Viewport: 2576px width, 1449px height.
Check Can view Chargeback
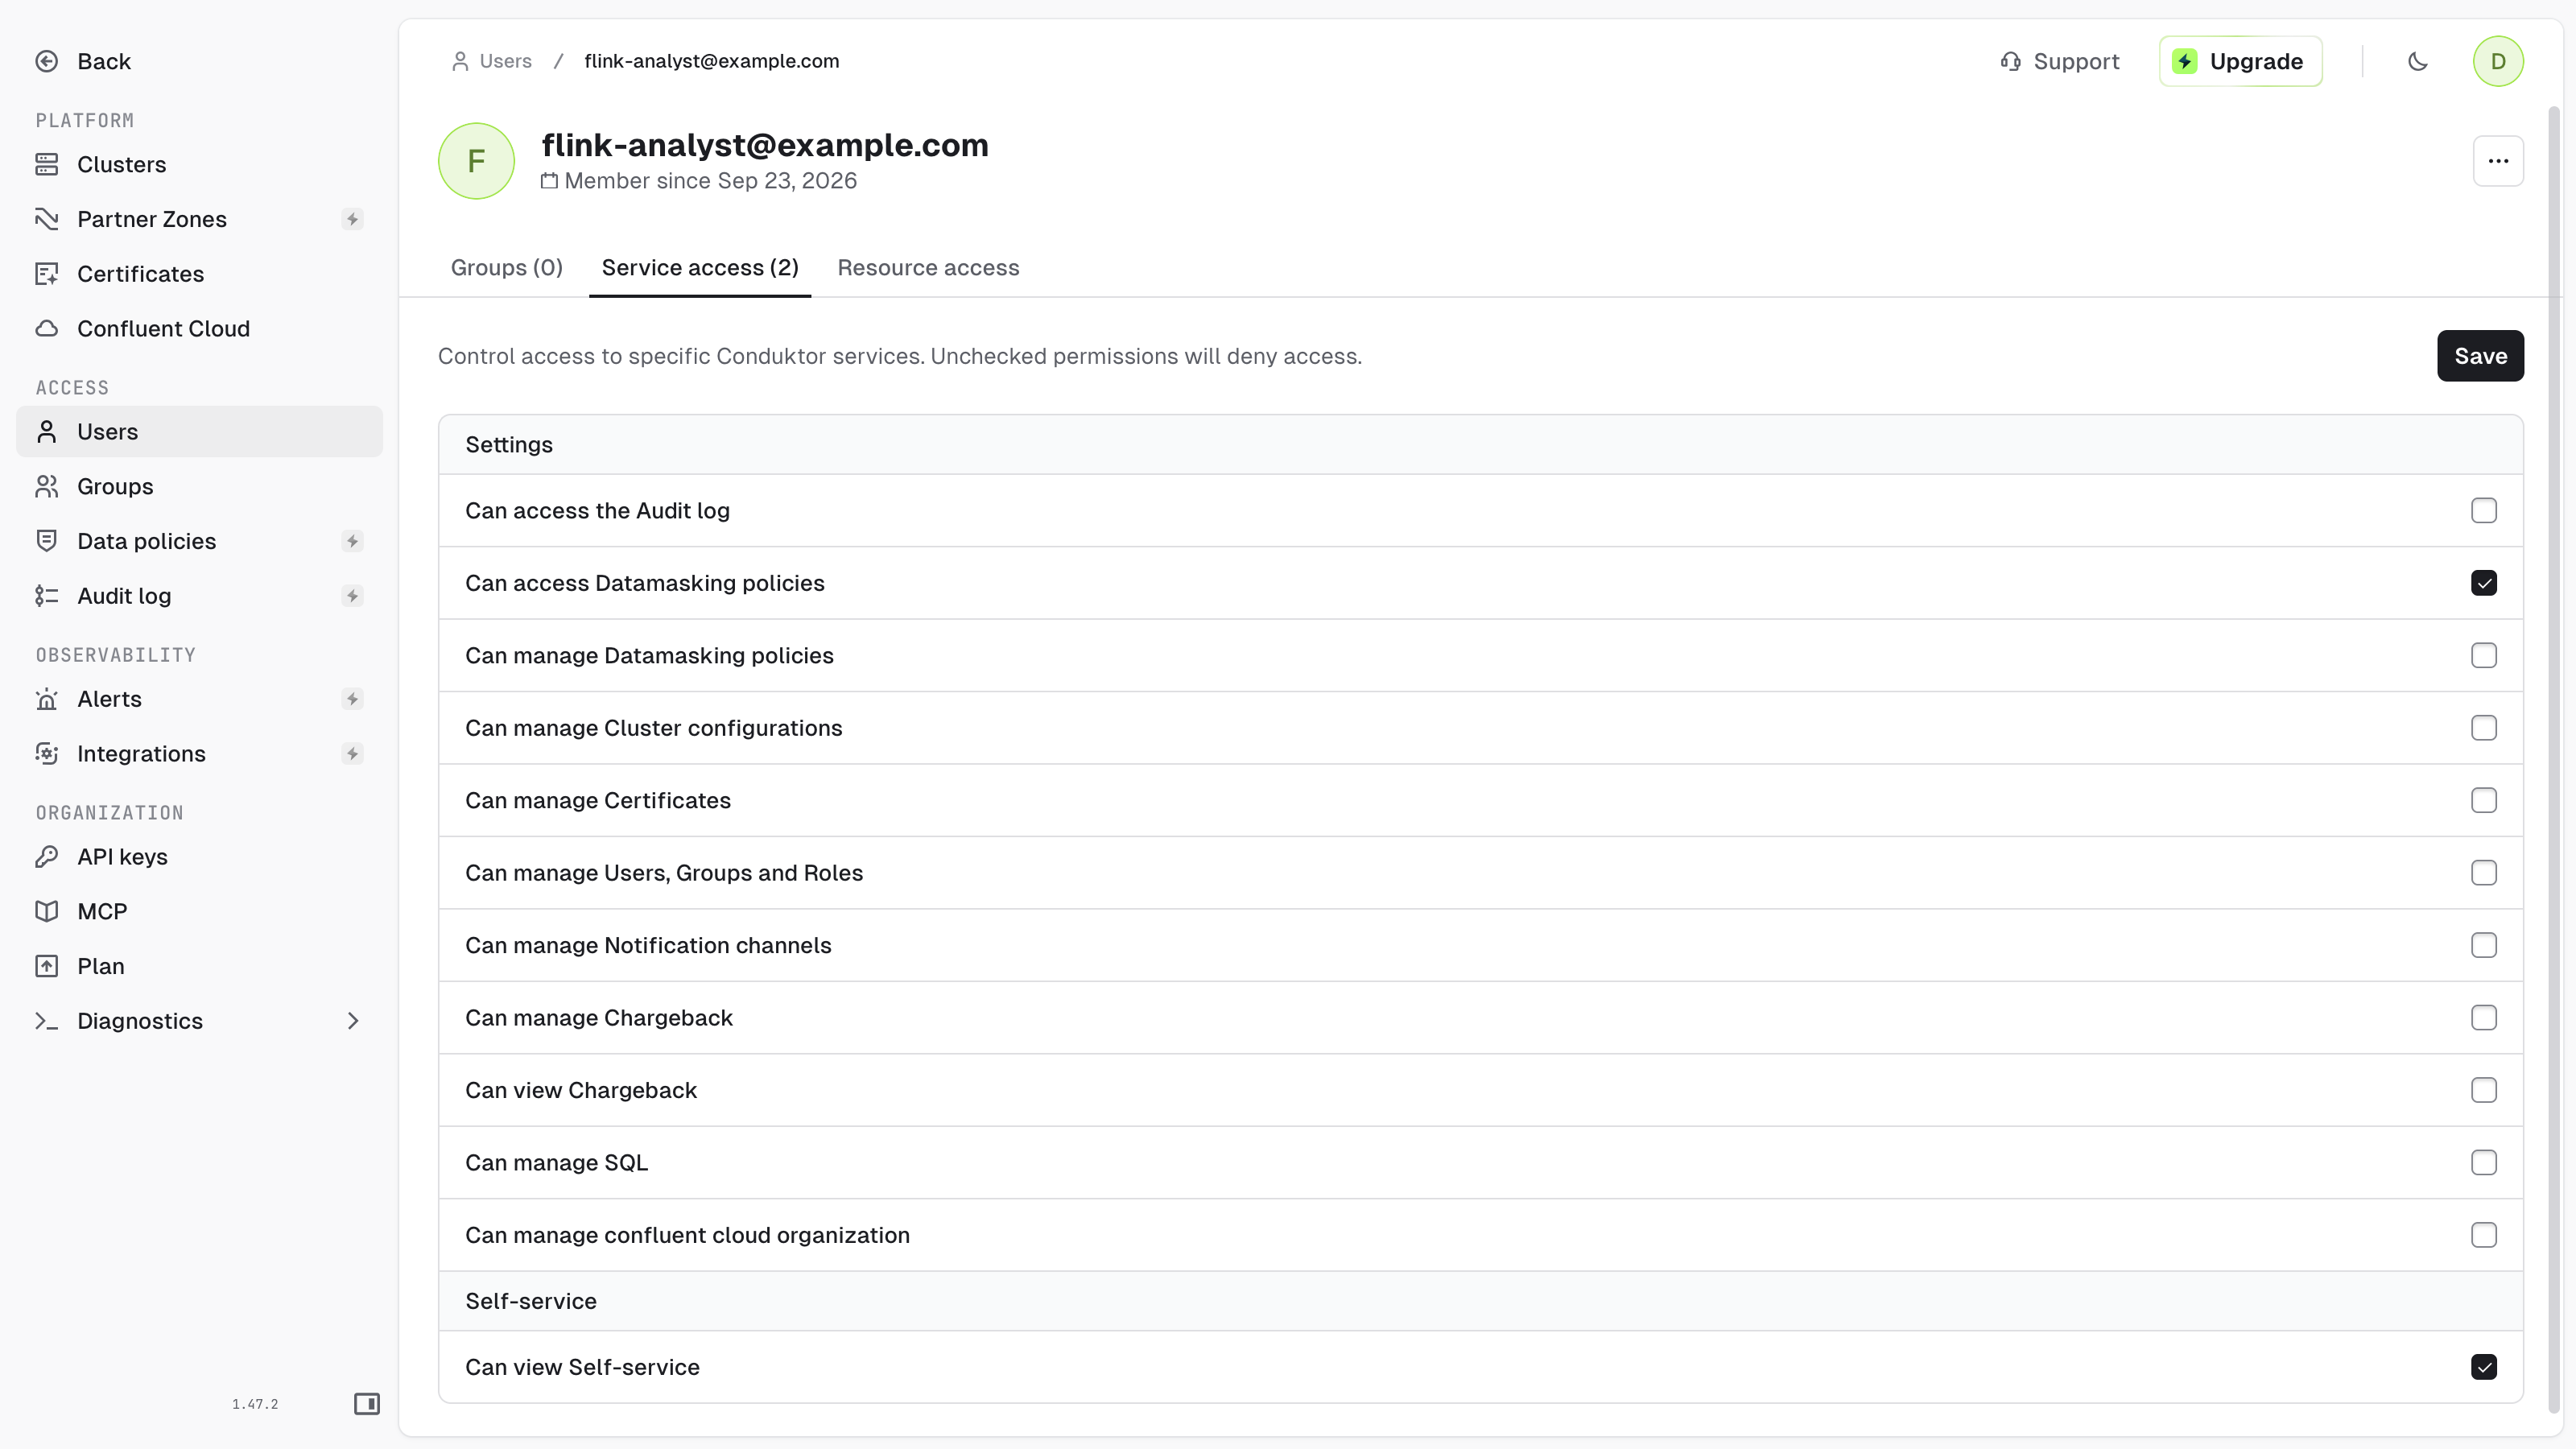click(x=2483, y=1091)
